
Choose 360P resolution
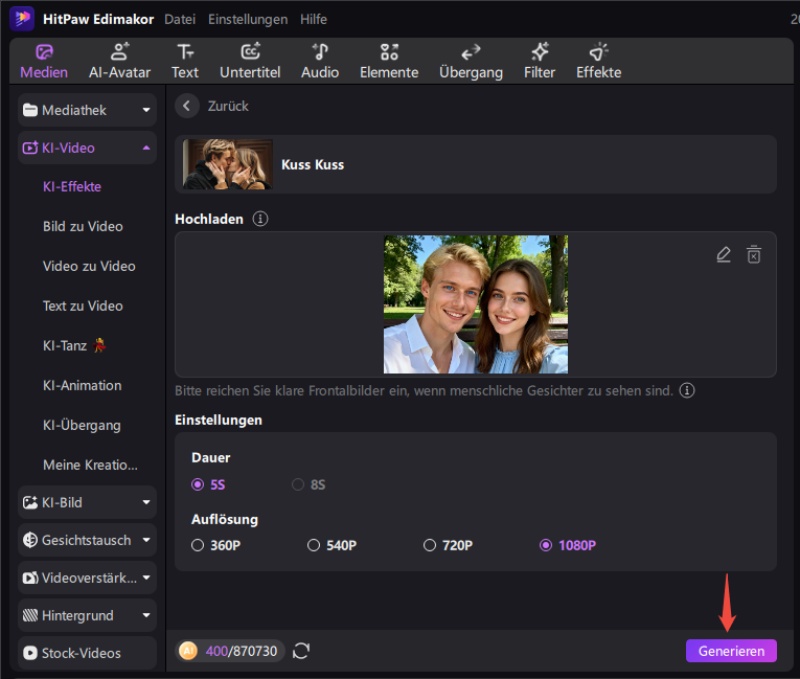(198, 545)
